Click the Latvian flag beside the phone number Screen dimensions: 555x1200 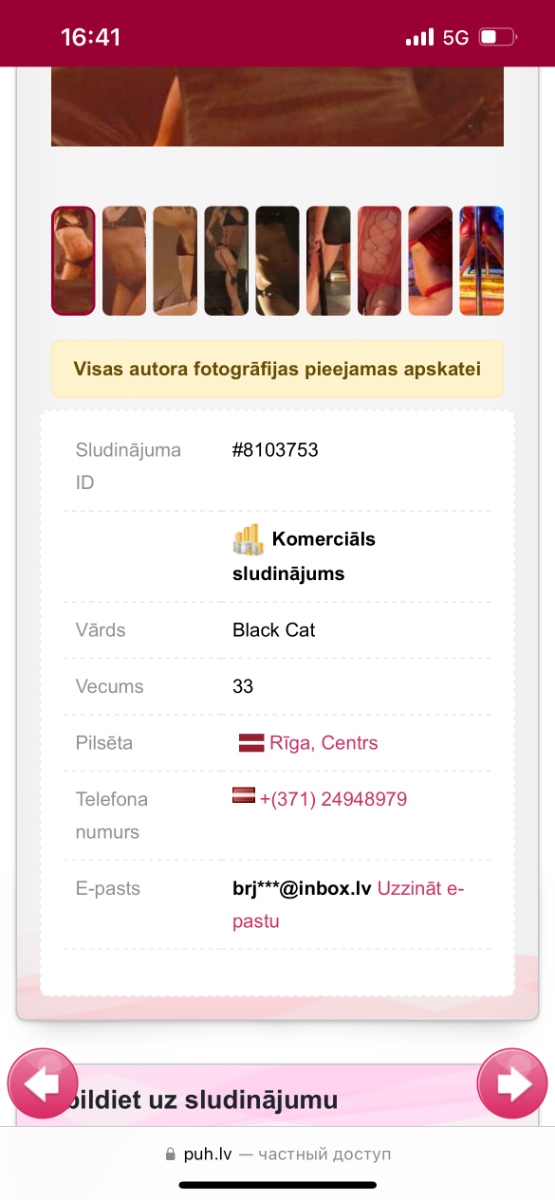coord(244,796)
